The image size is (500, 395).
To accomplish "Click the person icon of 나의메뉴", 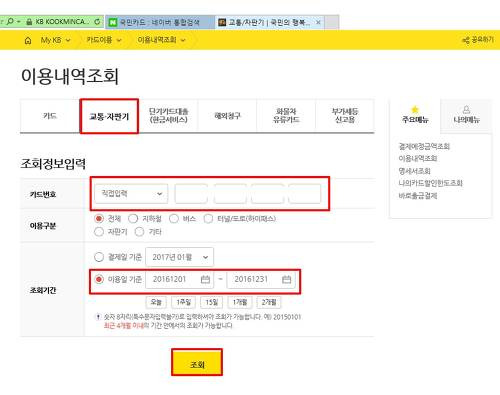I will 466,109.
